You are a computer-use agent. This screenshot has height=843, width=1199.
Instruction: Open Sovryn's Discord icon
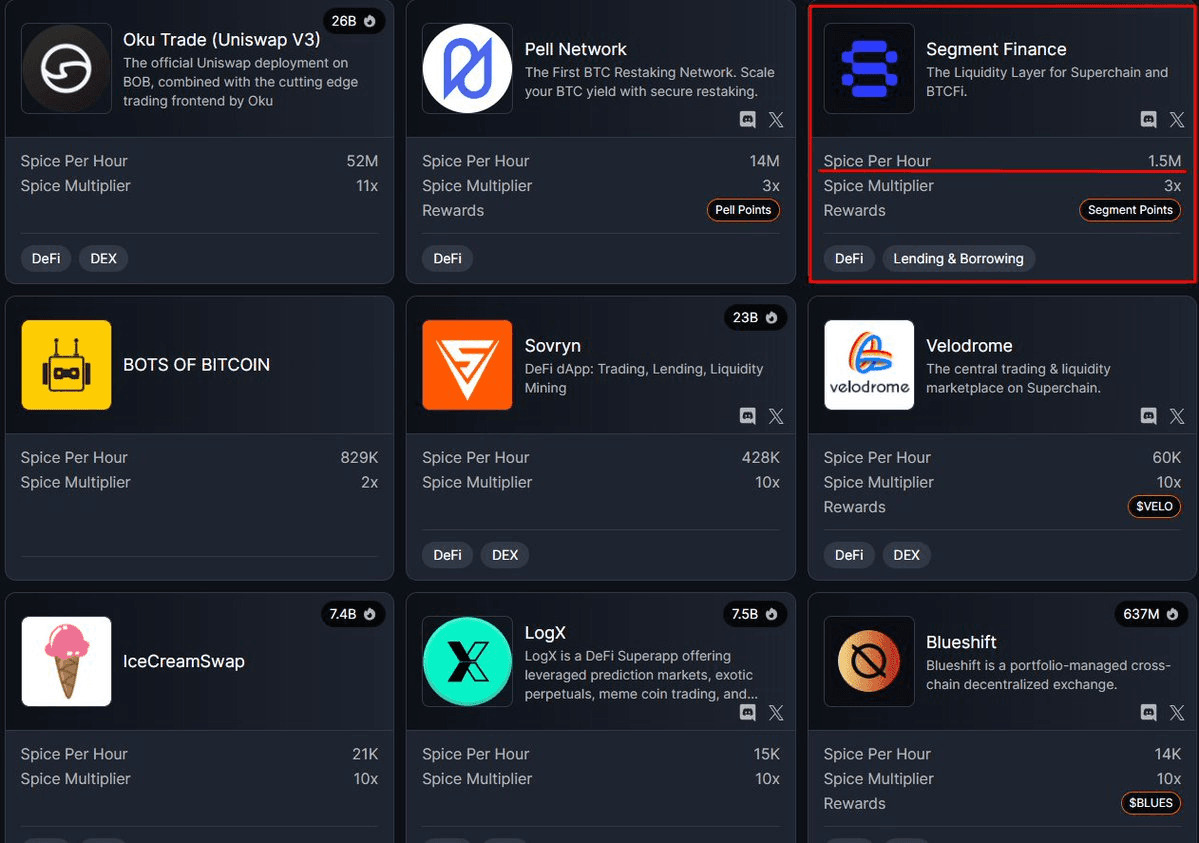pyautogui.click(x=747, y=416)
